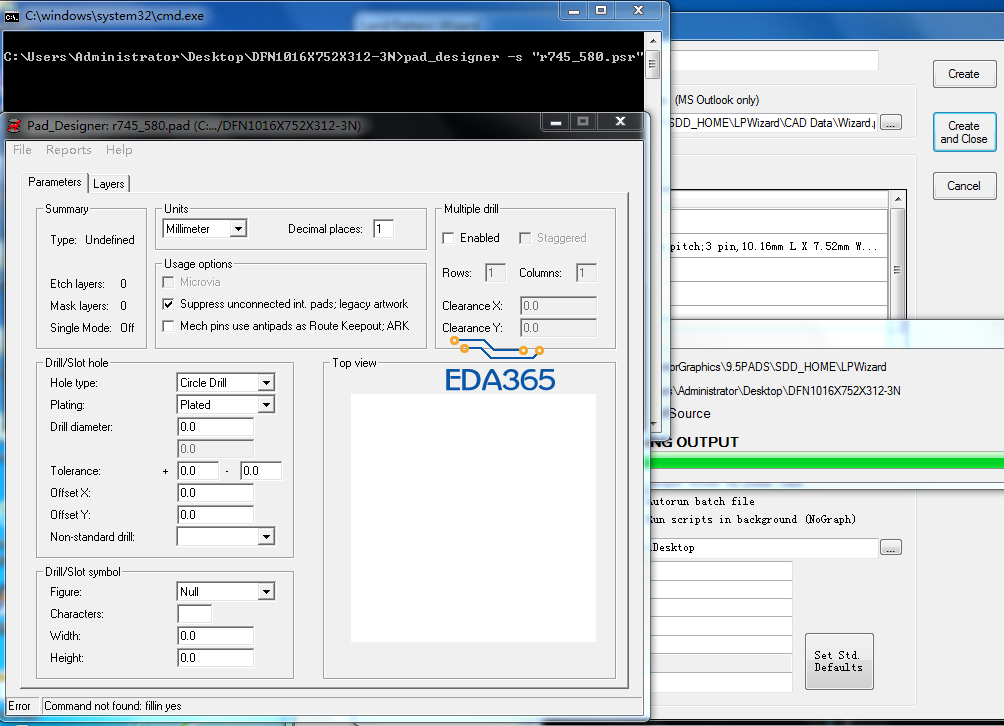Open the Help menu in Pad_Designer

tap(119, 150)
